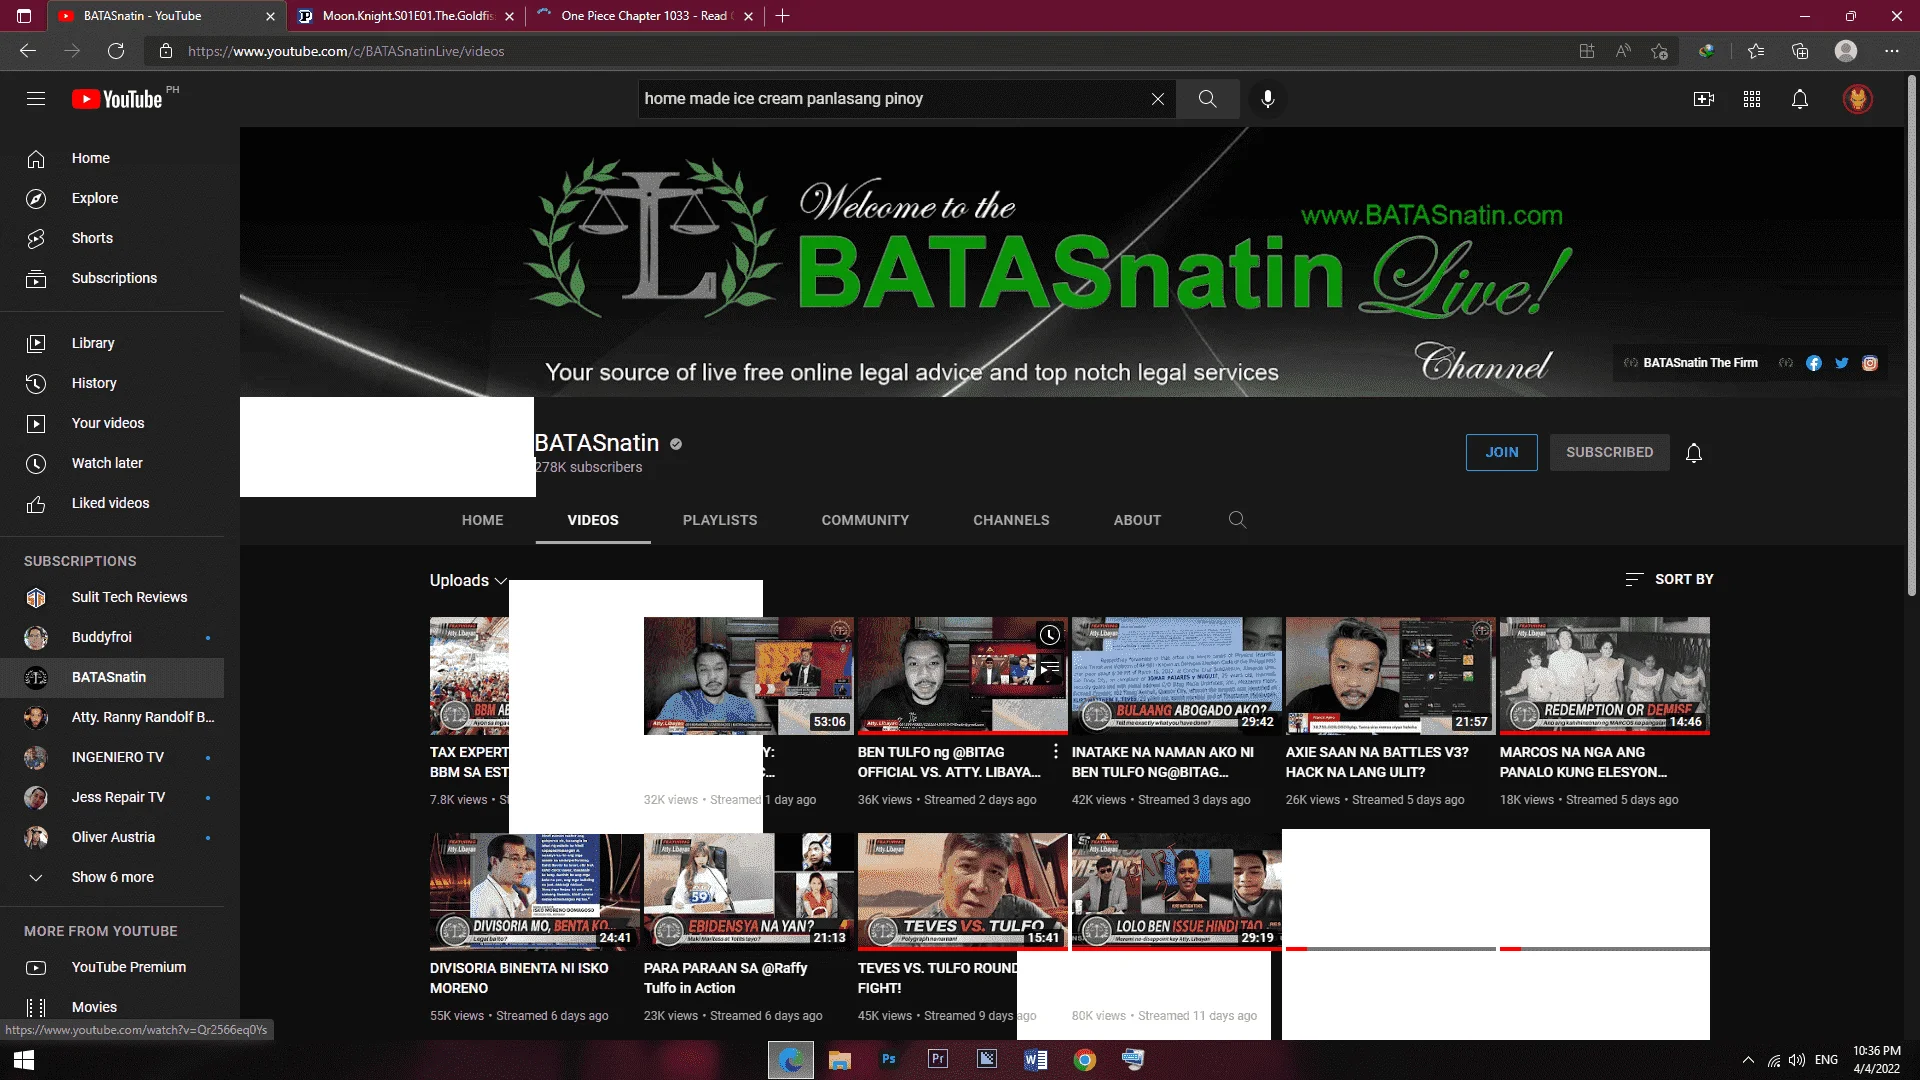
Task: Open notifications bell in header
Action: click(x=1800, y=99)
